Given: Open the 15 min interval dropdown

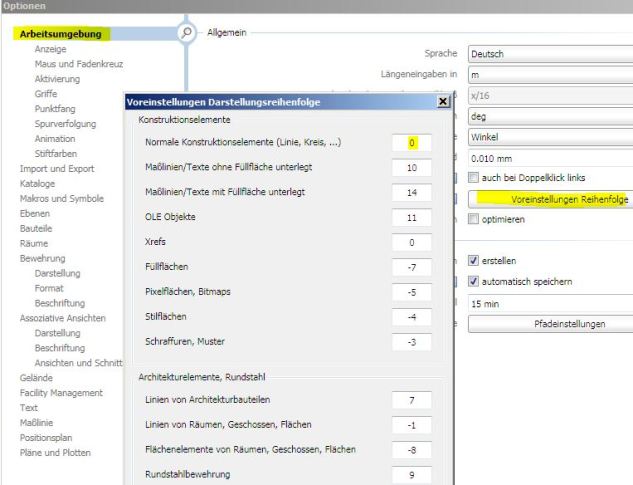Looking at the screenshot, I should [x=548, y=302].
